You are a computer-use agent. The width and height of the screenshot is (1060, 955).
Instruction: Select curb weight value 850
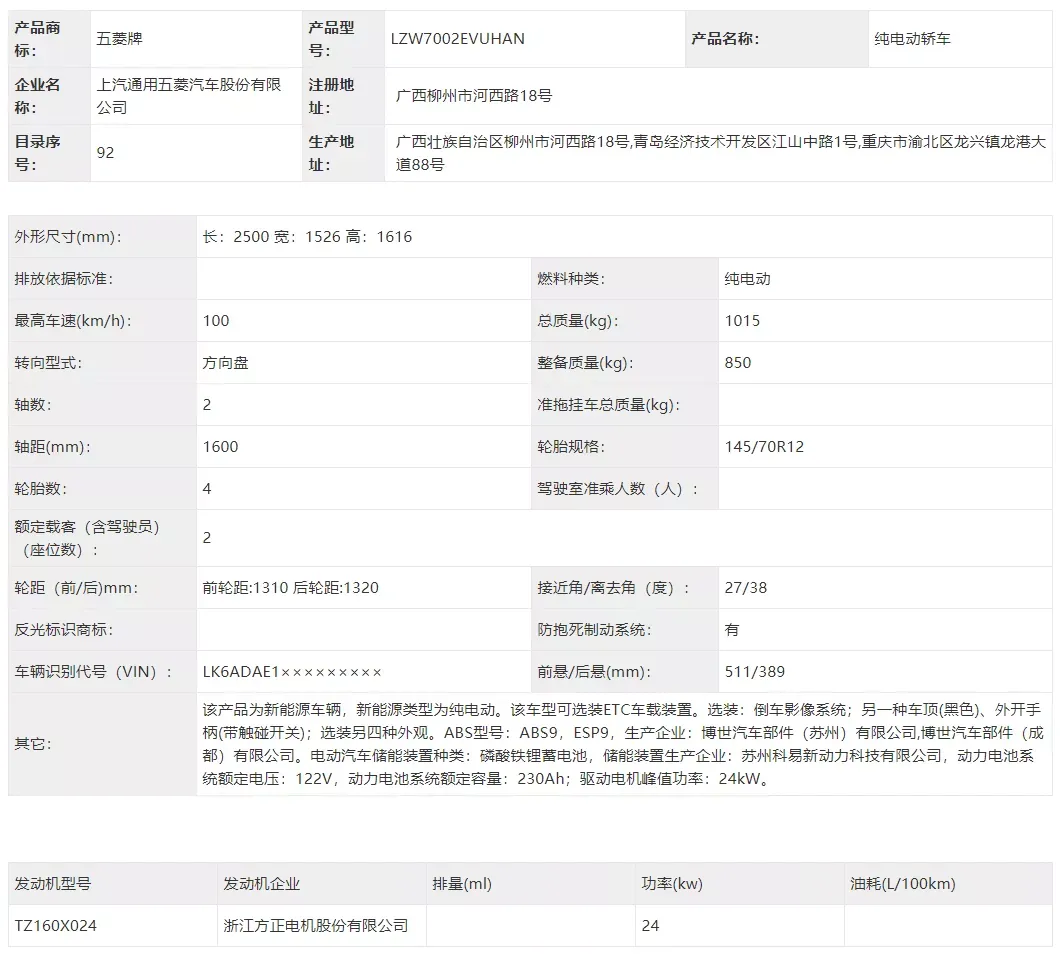pos(738,362)
